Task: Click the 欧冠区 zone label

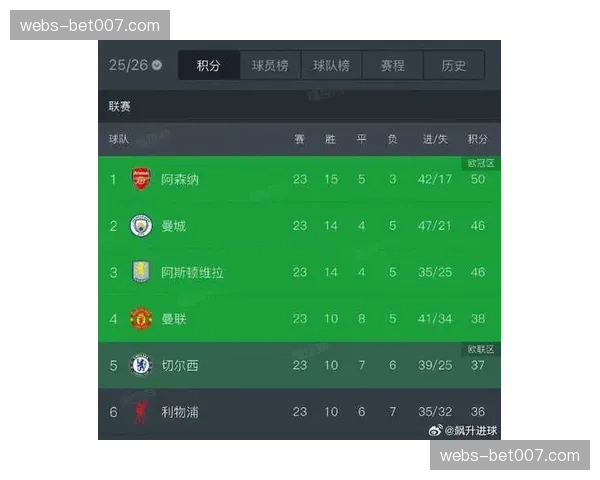Action: pos(480,163)
